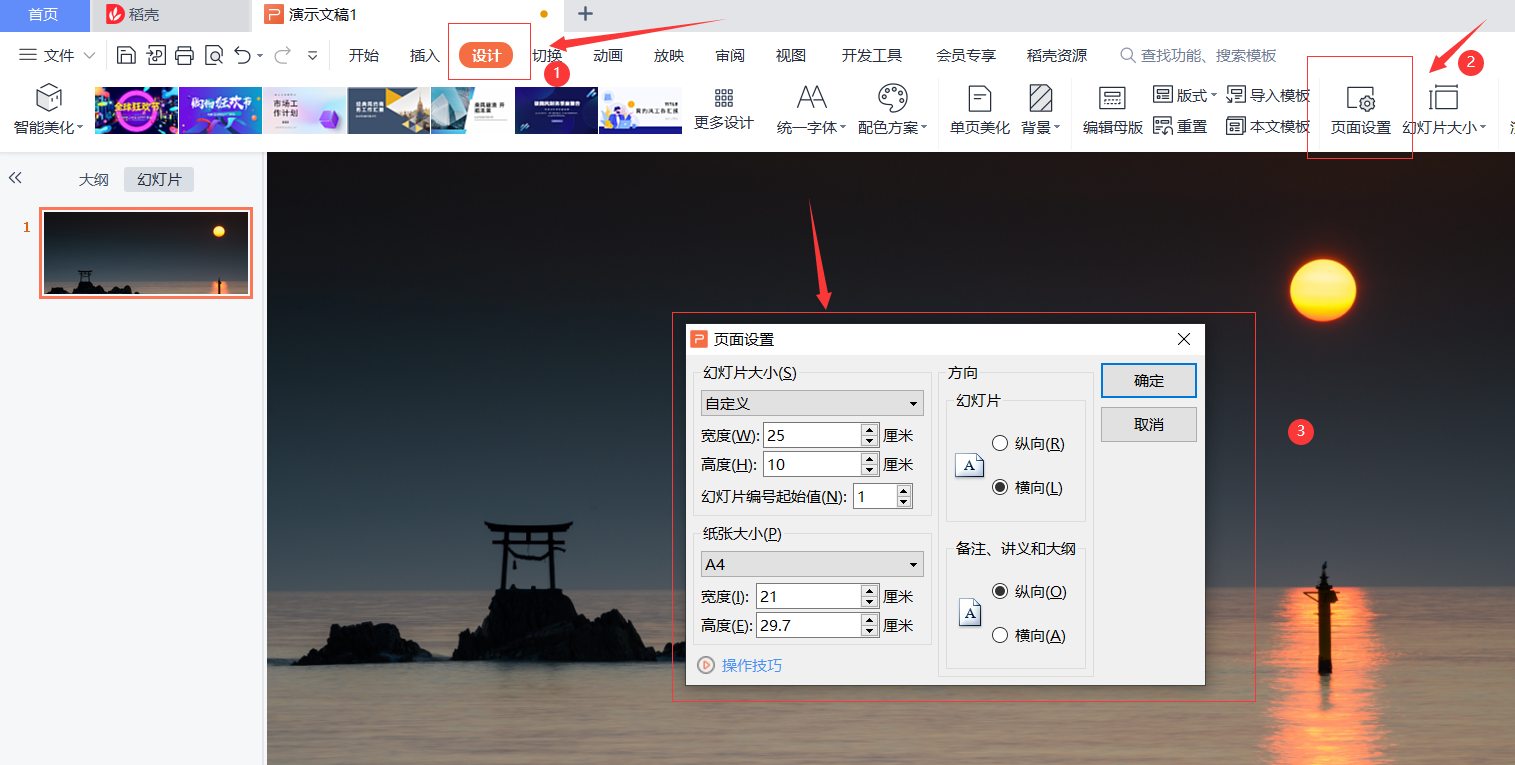Expand the 配色方案 dropdown arrow
This screenshot has height=765, width=1515.
[x=924, y=128]
